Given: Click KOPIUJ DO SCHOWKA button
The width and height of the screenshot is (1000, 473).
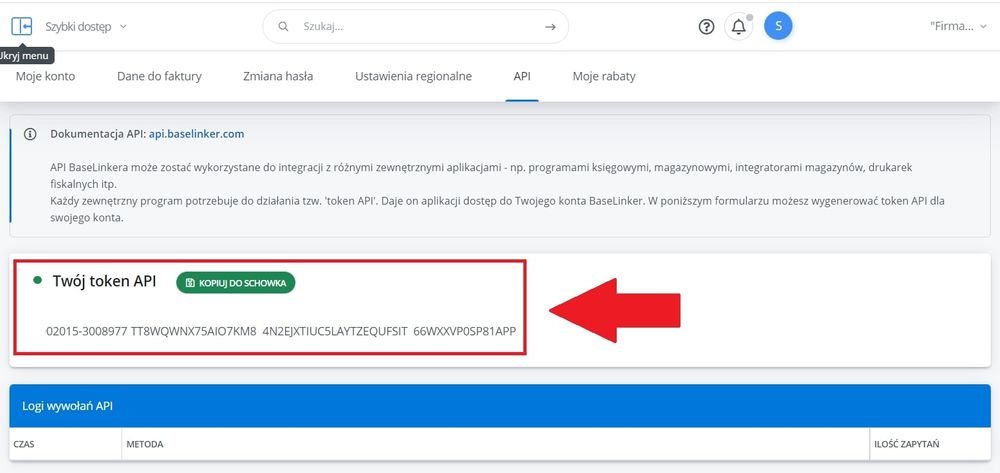Looking at the screenshot, I should (236, 283).
